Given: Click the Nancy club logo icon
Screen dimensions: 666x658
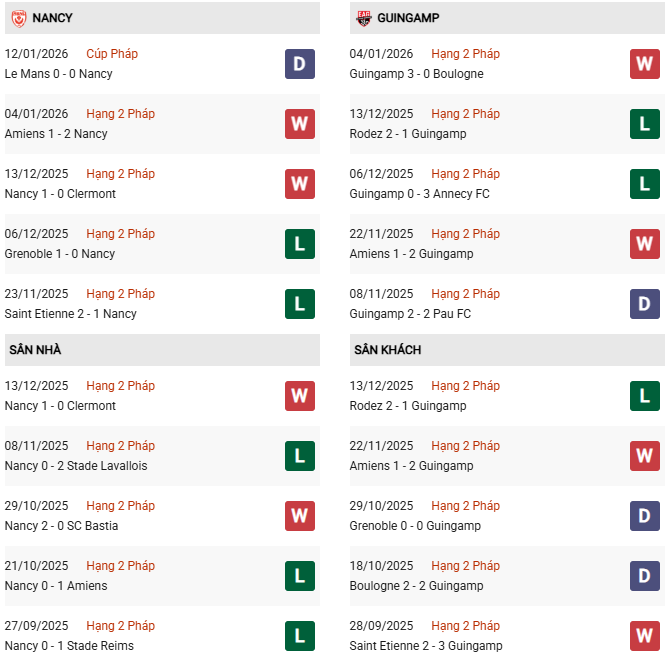Looking at the screenshot, I should pyautogui.click(x=15, y=18).
